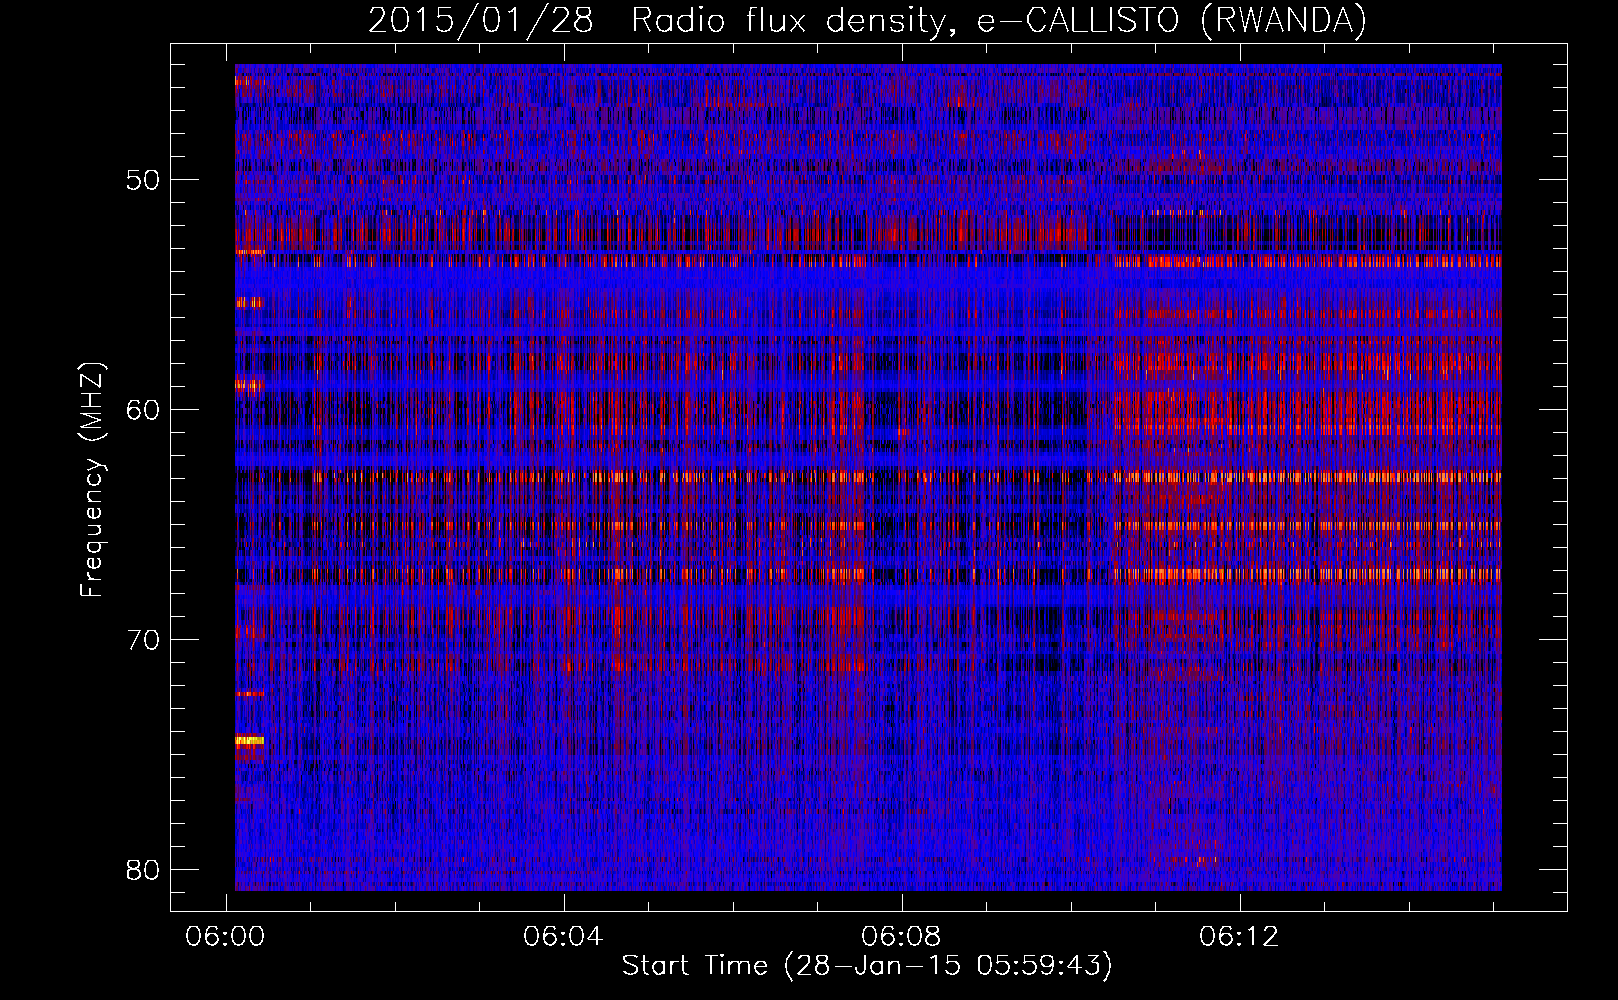
Task: Click the 06:08 time tick label
Action: pyautogui.click(x=902, y=937)
